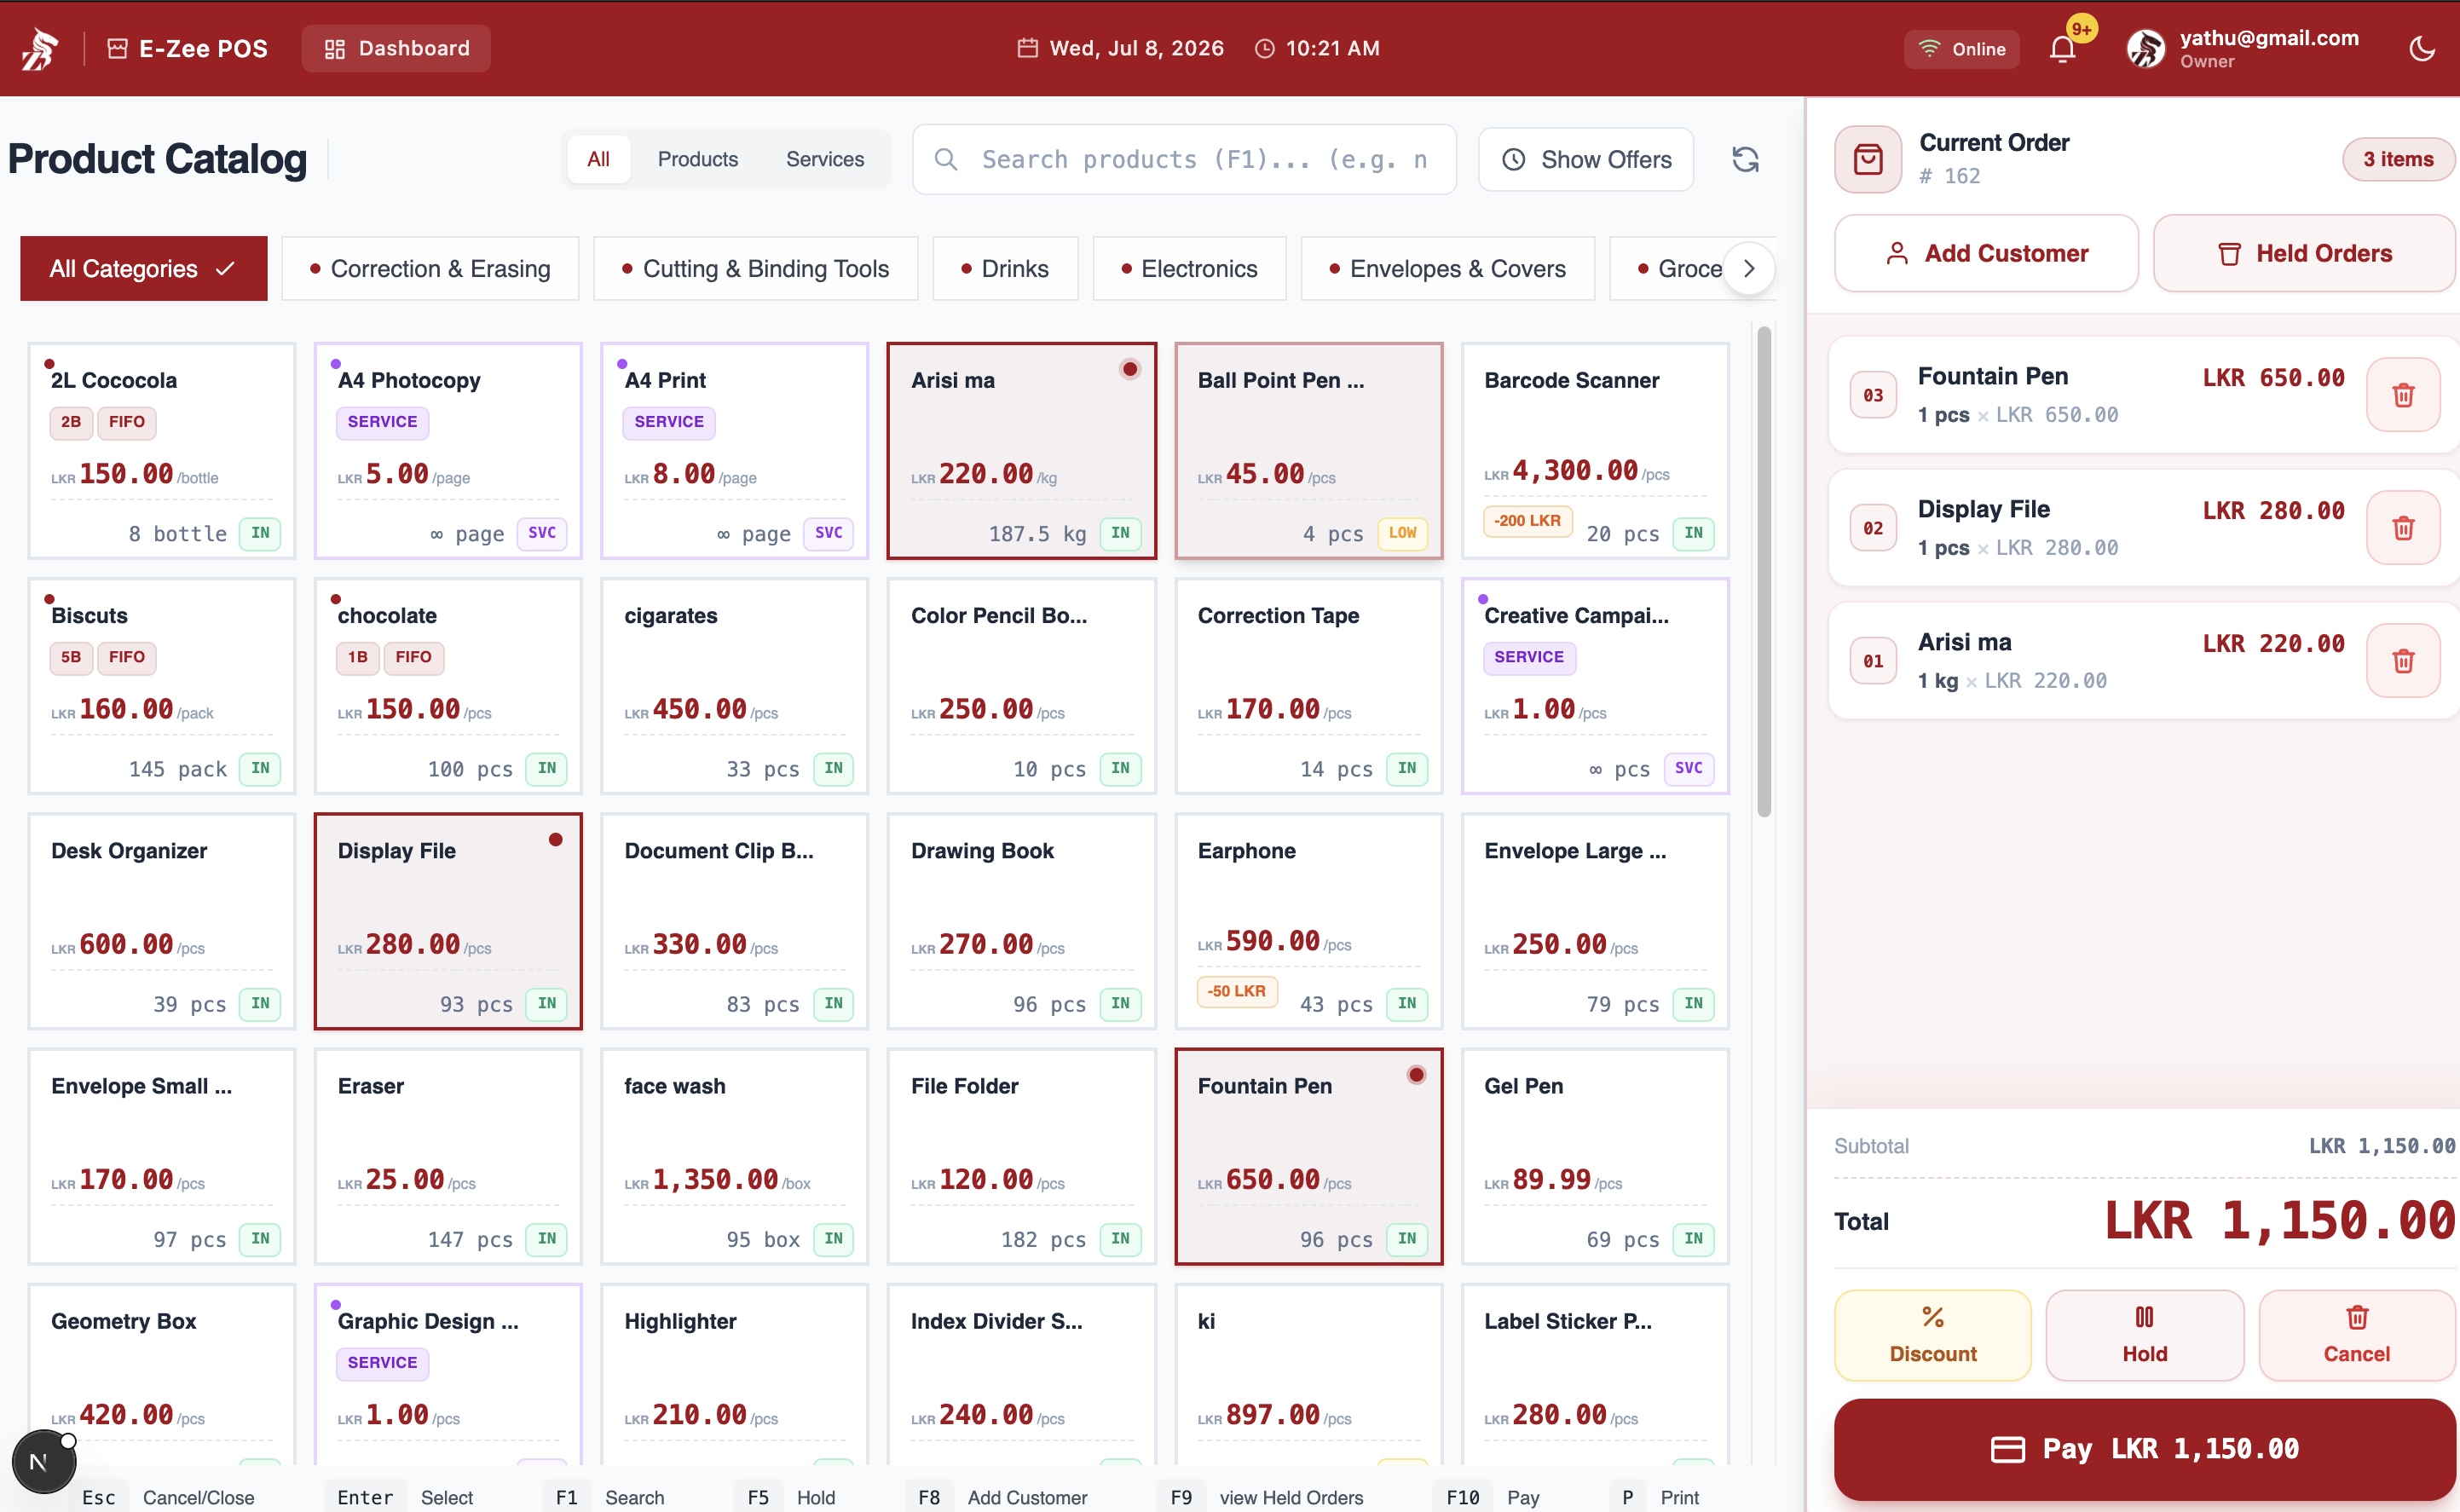The height and width of the screenshot is (1512, 2460).
Task: Add A4 Photocopy service card
Action: click(x=448, y=451)
